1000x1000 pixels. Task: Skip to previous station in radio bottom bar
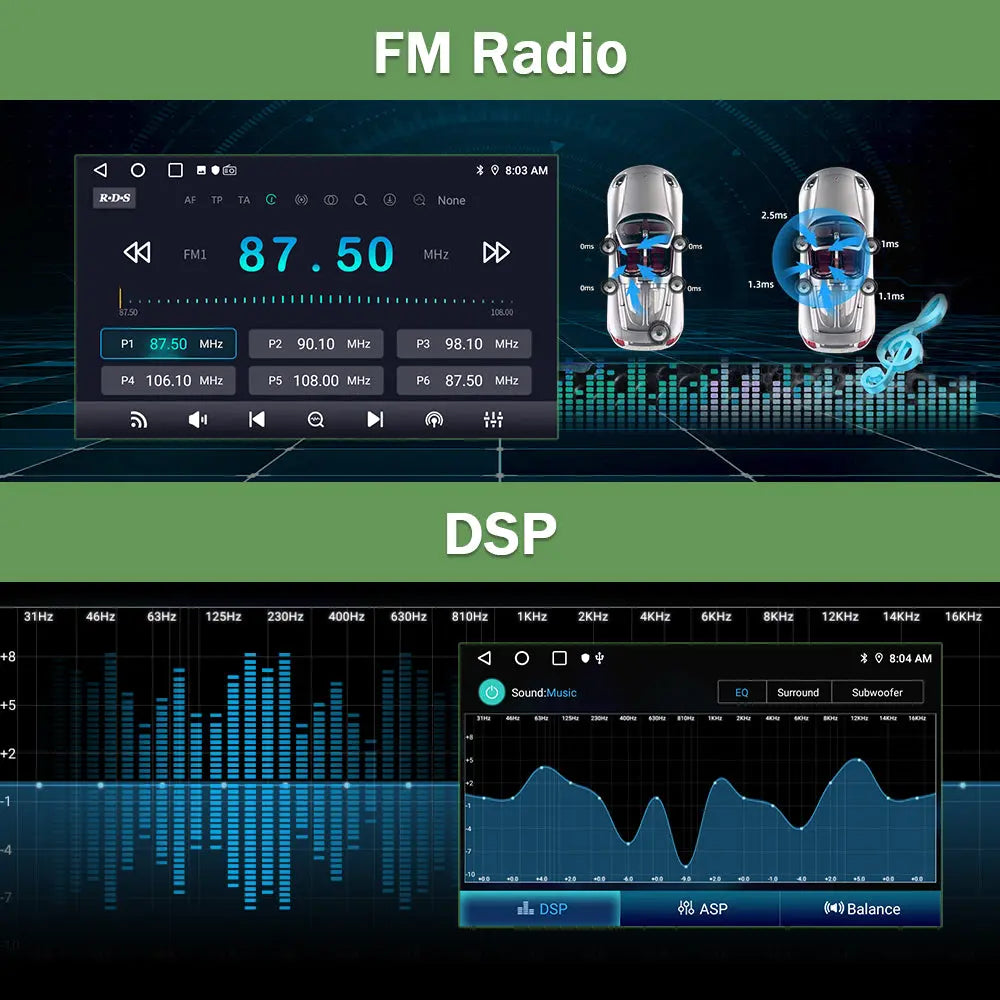(257, 420)
